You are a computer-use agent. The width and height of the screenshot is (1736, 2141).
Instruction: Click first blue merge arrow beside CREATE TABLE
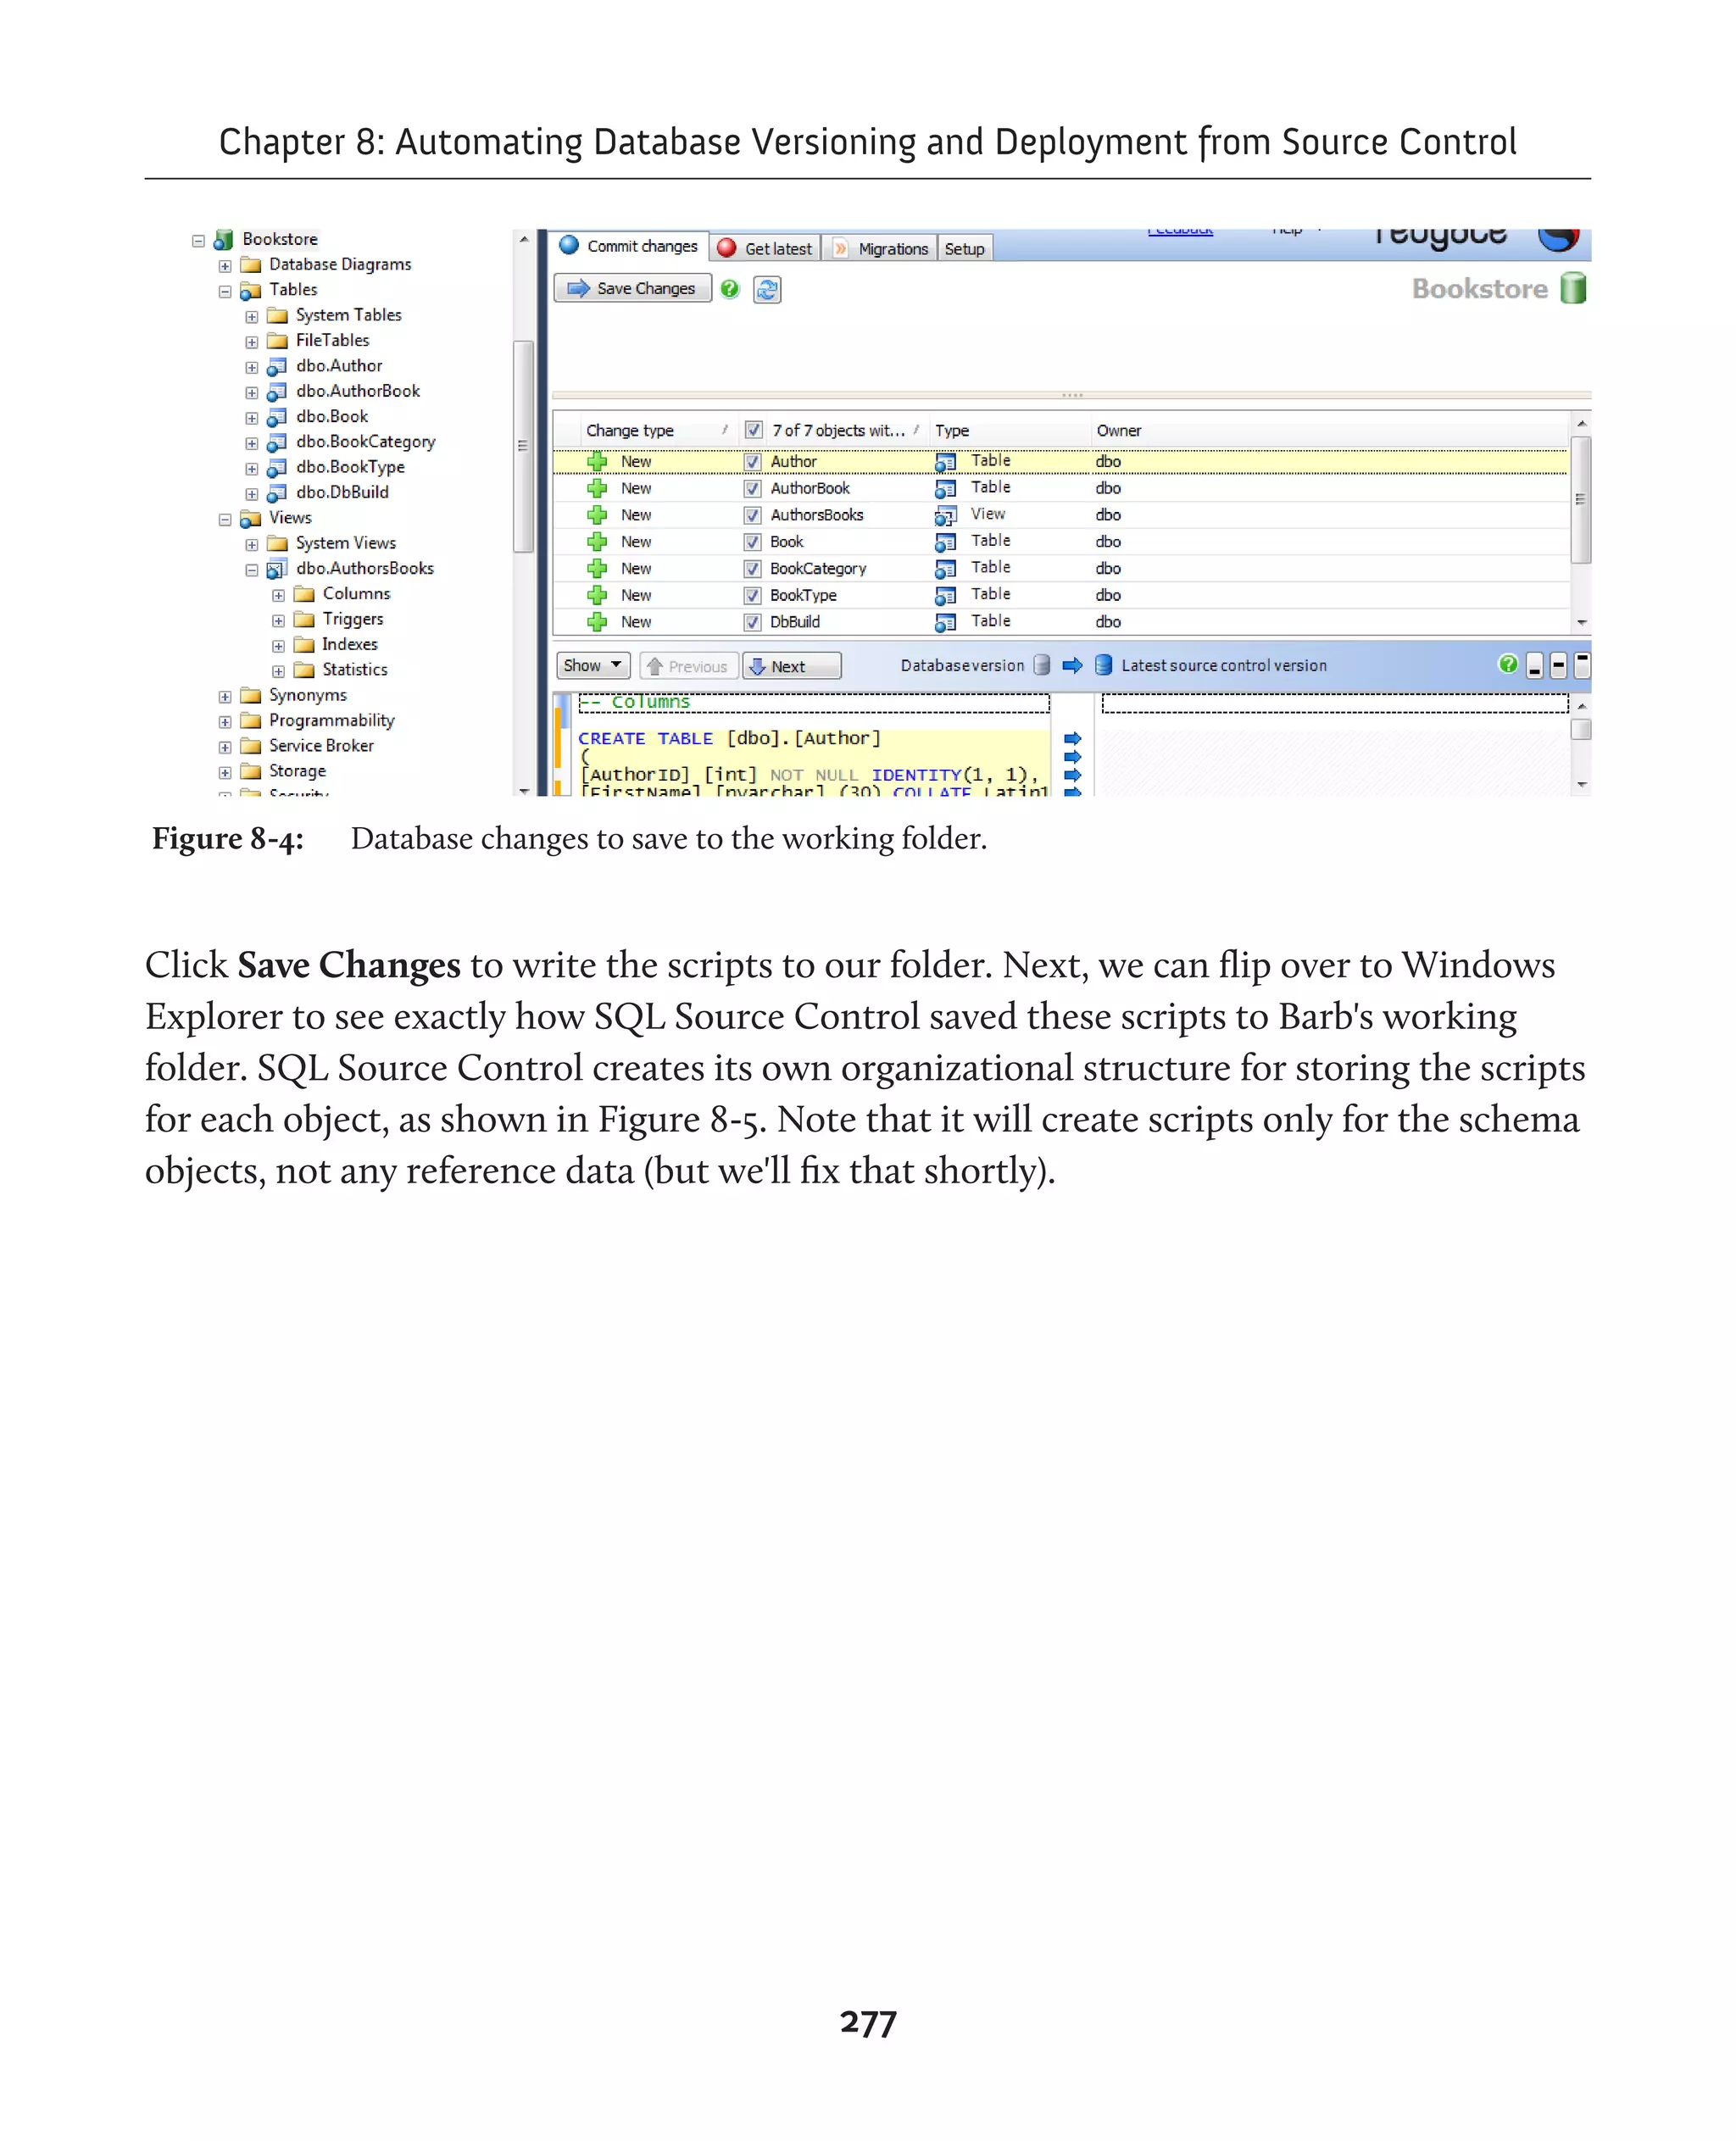[1073, 740]
